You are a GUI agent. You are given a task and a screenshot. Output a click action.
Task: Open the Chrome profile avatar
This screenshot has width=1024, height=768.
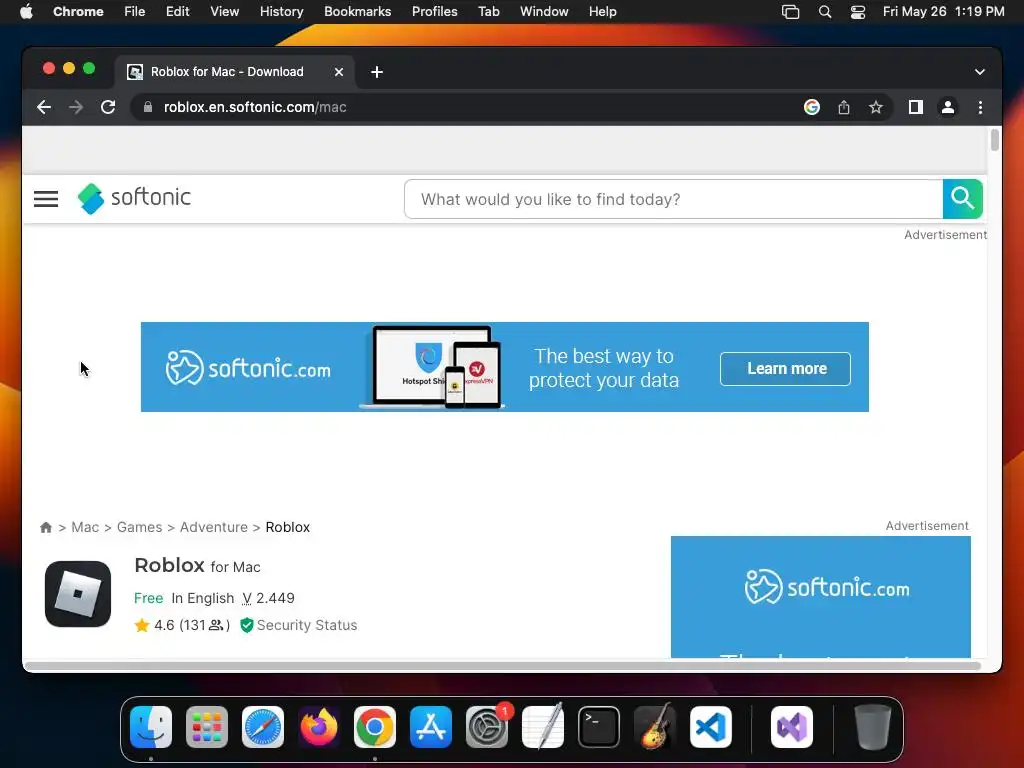click(948, 107)
